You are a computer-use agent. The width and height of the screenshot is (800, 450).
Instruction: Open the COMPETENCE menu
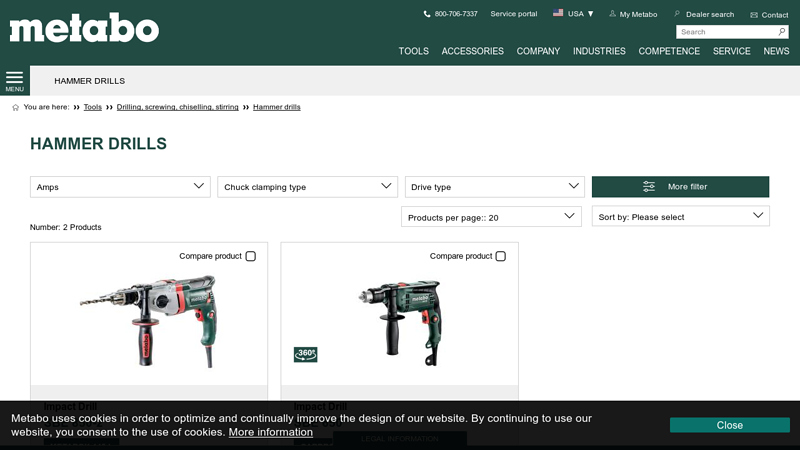pos(669,51)
